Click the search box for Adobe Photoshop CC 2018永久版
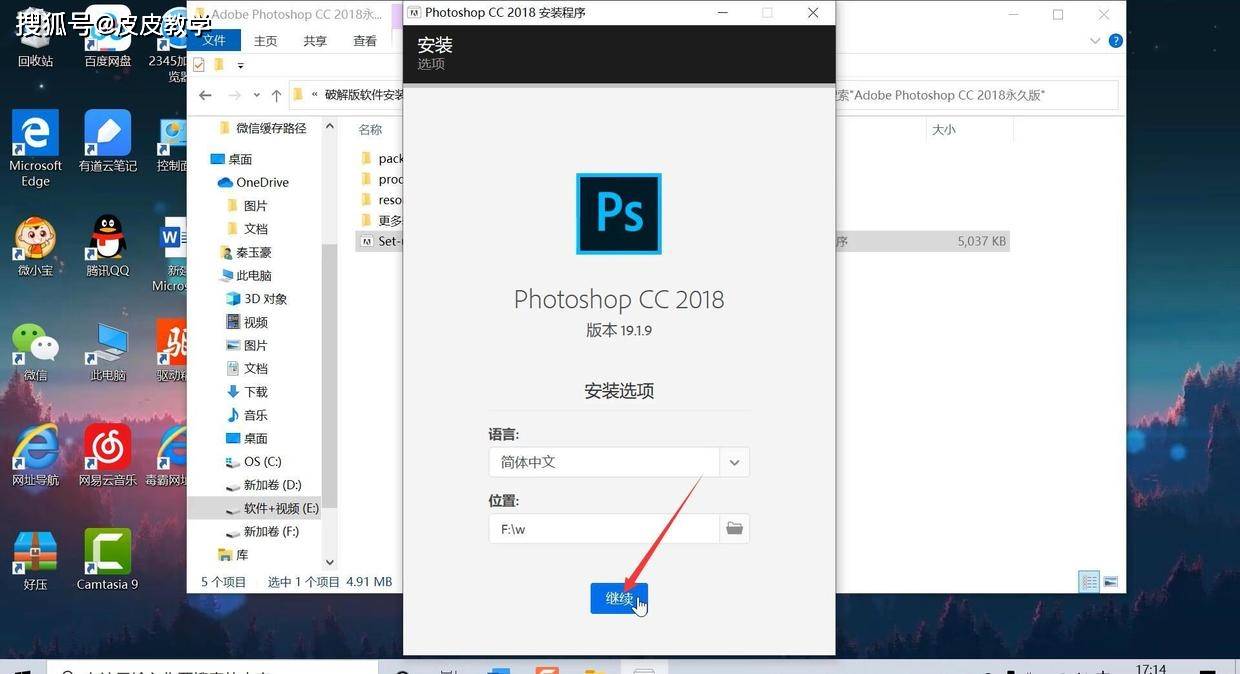Image resolution: width=1240 pixels, height=674 pixels. click(x=976, y=95)
